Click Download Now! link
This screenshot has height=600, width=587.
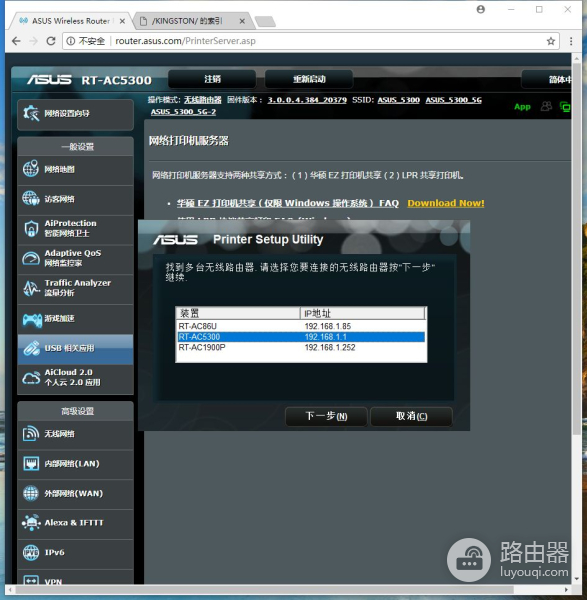pyautogui.click(x=446, y=203)
